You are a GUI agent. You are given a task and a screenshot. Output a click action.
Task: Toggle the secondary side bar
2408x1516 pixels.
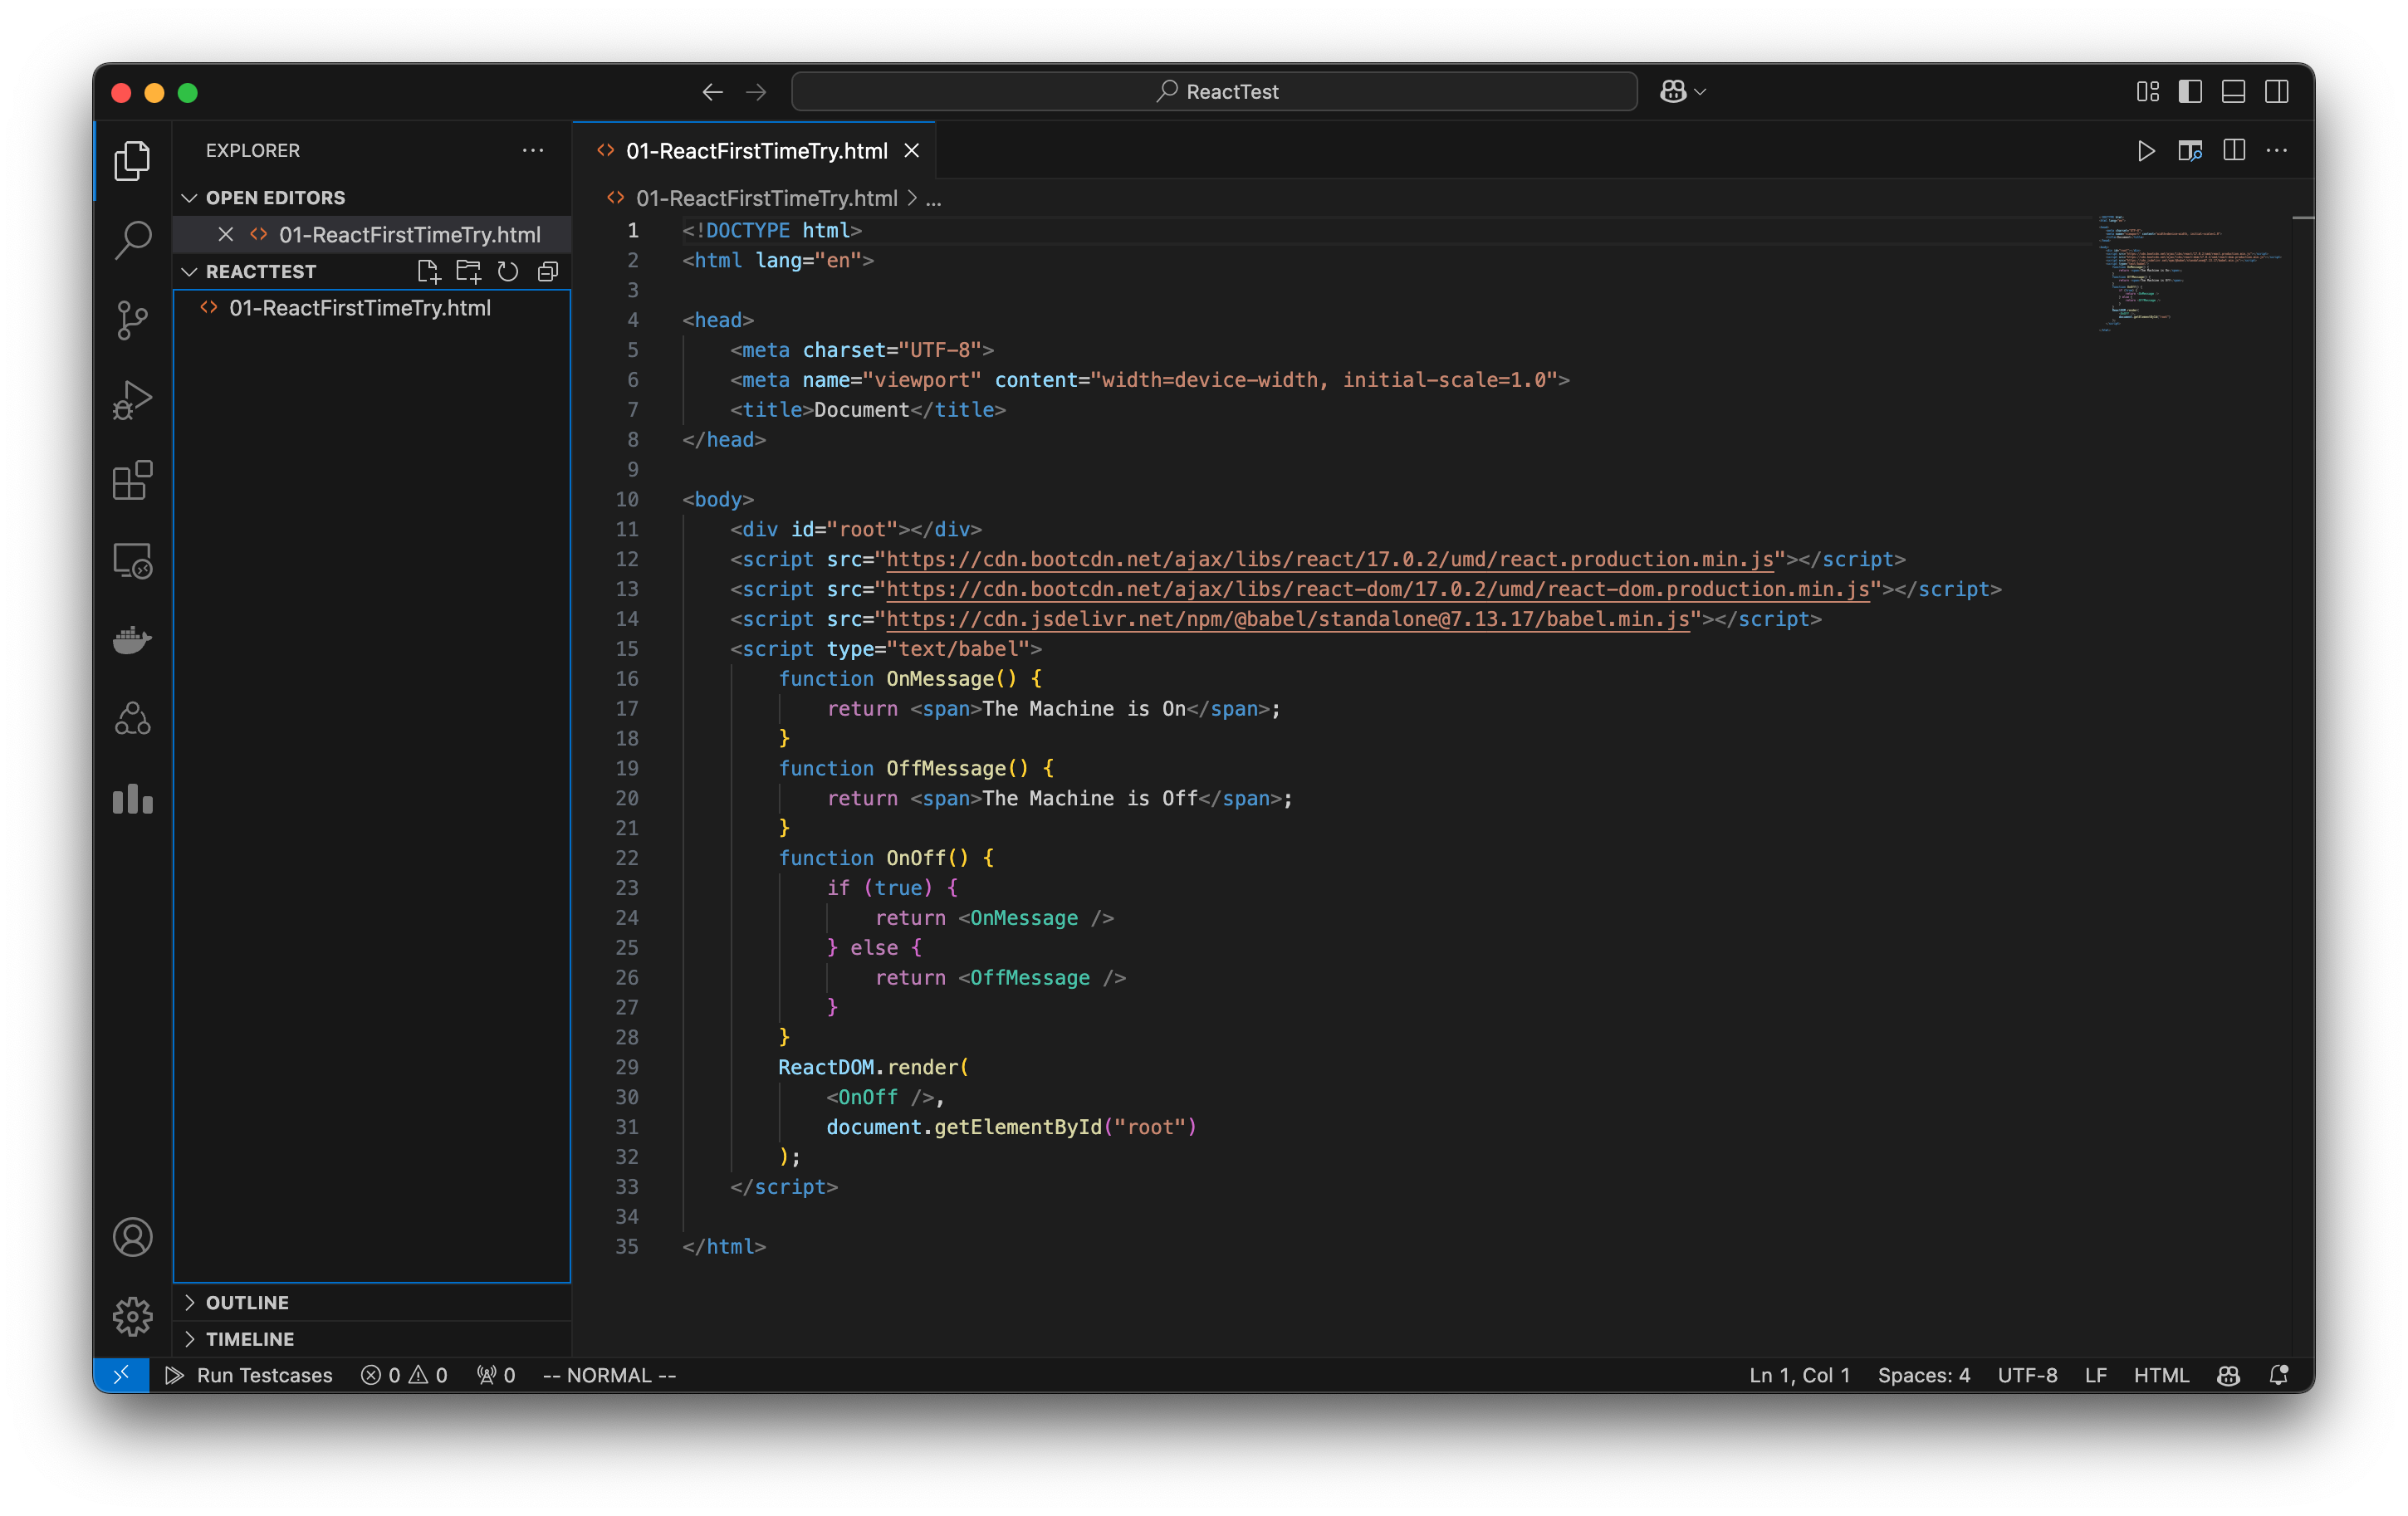pos(2277,91)
